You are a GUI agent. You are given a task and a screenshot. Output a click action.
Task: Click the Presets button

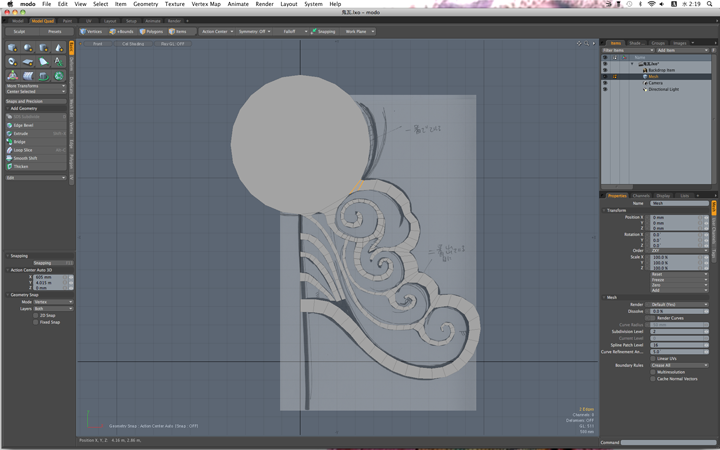pos(55,31)
